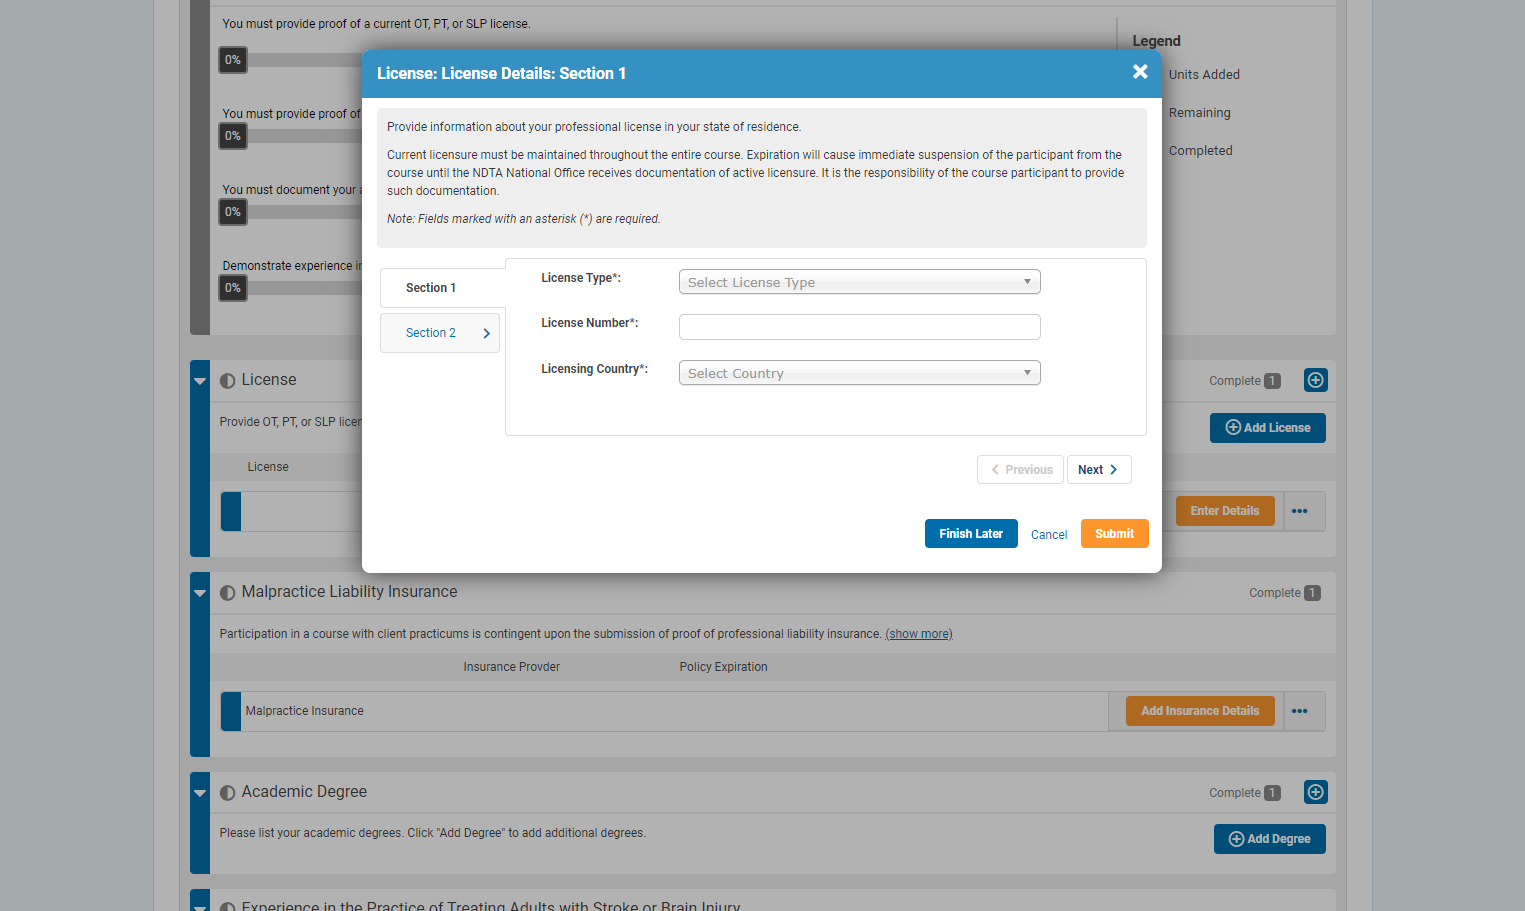Close the License Details dialog with X
Screen dimensions: 1525x911
click(x=1140, y=72)
